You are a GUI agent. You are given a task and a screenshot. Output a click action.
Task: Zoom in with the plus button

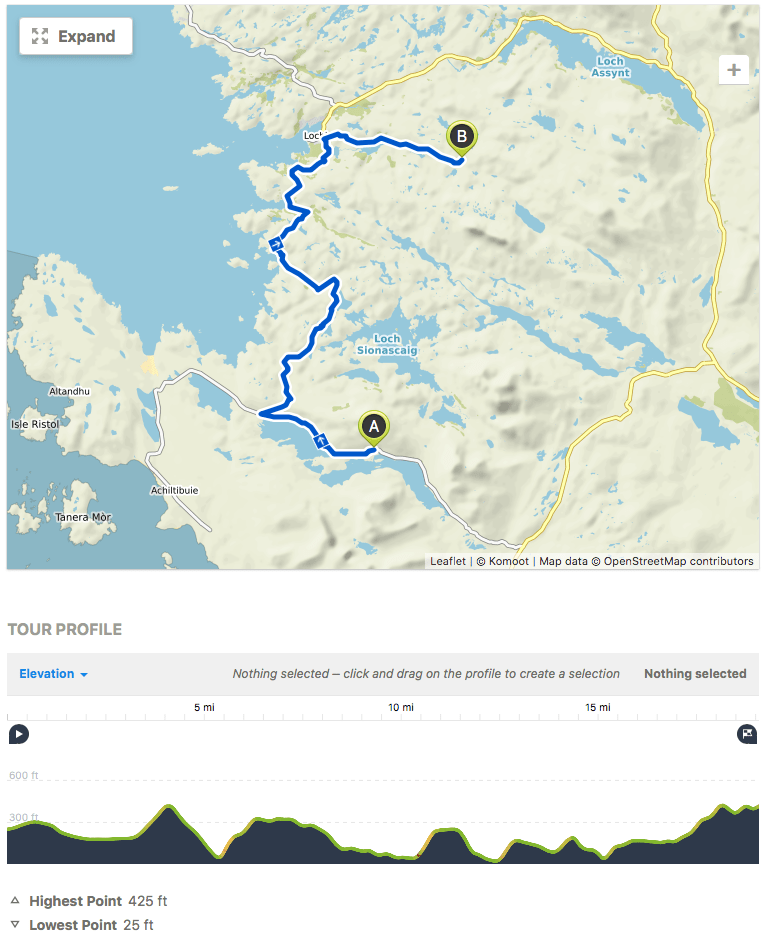point(734,70)
